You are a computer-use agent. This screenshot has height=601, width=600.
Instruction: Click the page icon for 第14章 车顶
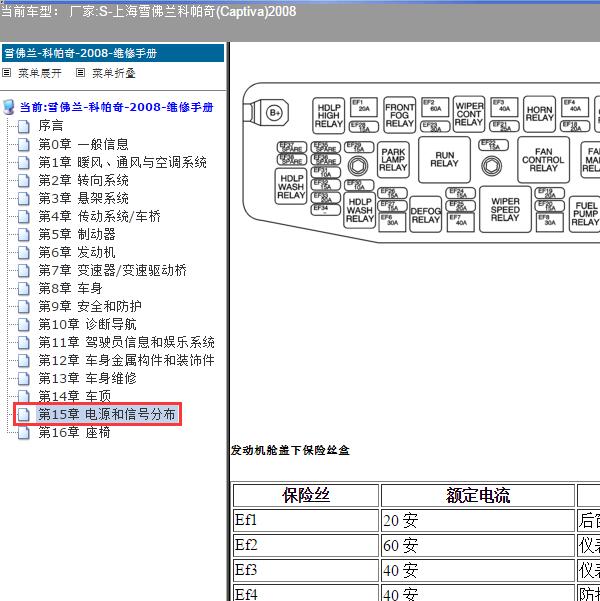(23, 396)
